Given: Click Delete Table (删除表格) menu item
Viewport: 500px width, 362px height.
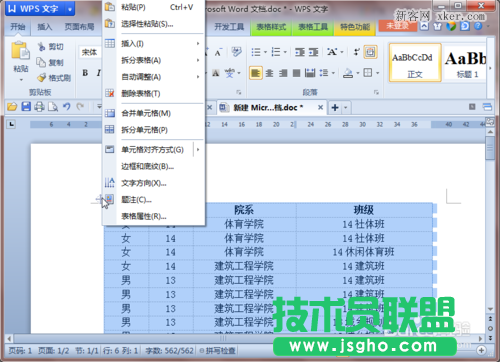Looking at the screenshot, I should point(154,94).
